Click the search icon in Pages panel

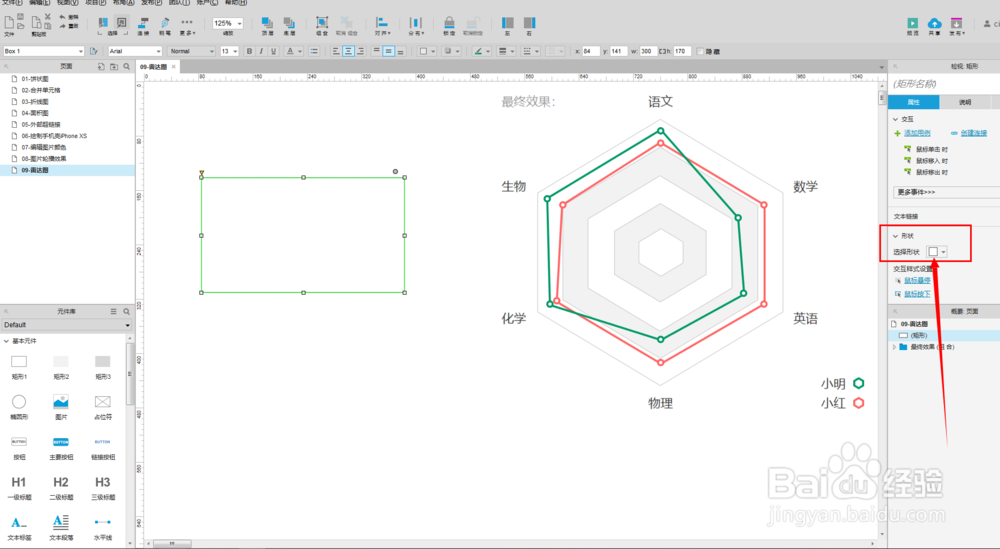126,66
